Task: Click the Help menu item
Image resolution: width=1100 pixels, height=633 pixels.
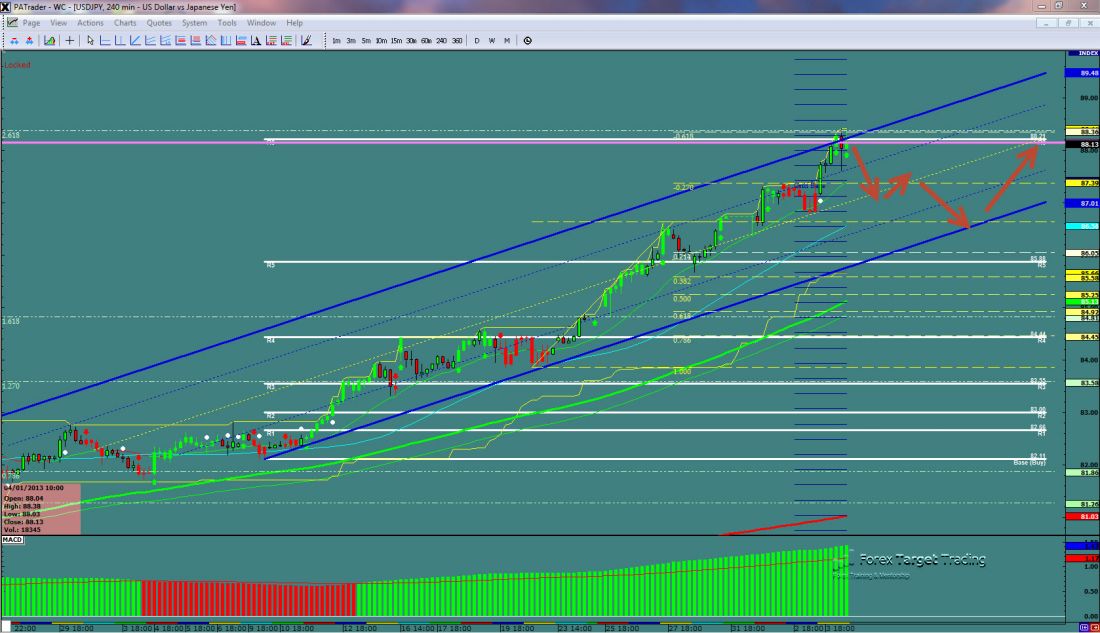Action: (294, 22)
